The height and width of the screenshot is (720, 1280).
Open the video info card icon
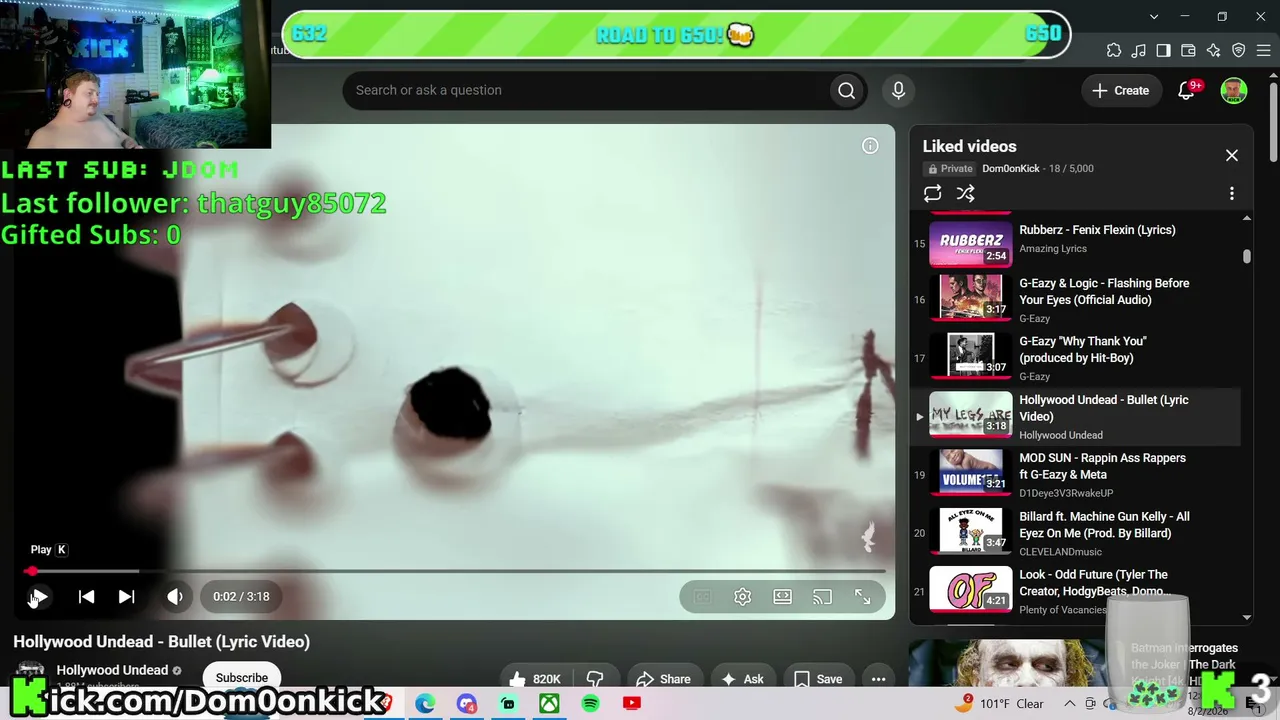(870, 146)
